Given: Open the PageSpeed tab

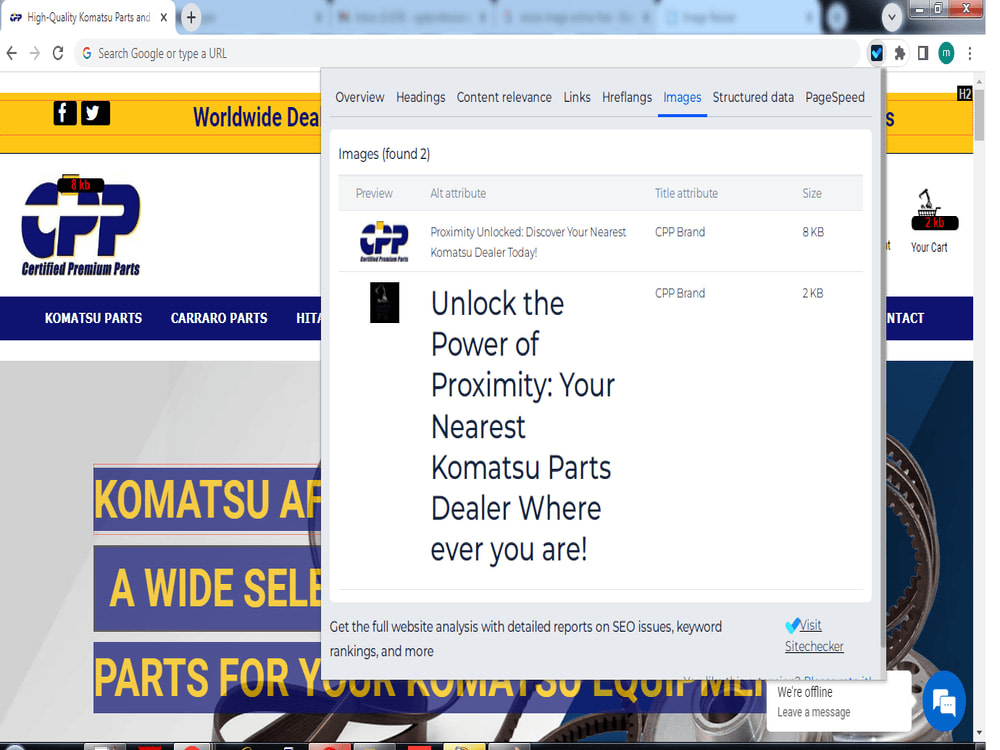Looking at the screenshot, I should point(835,97).
